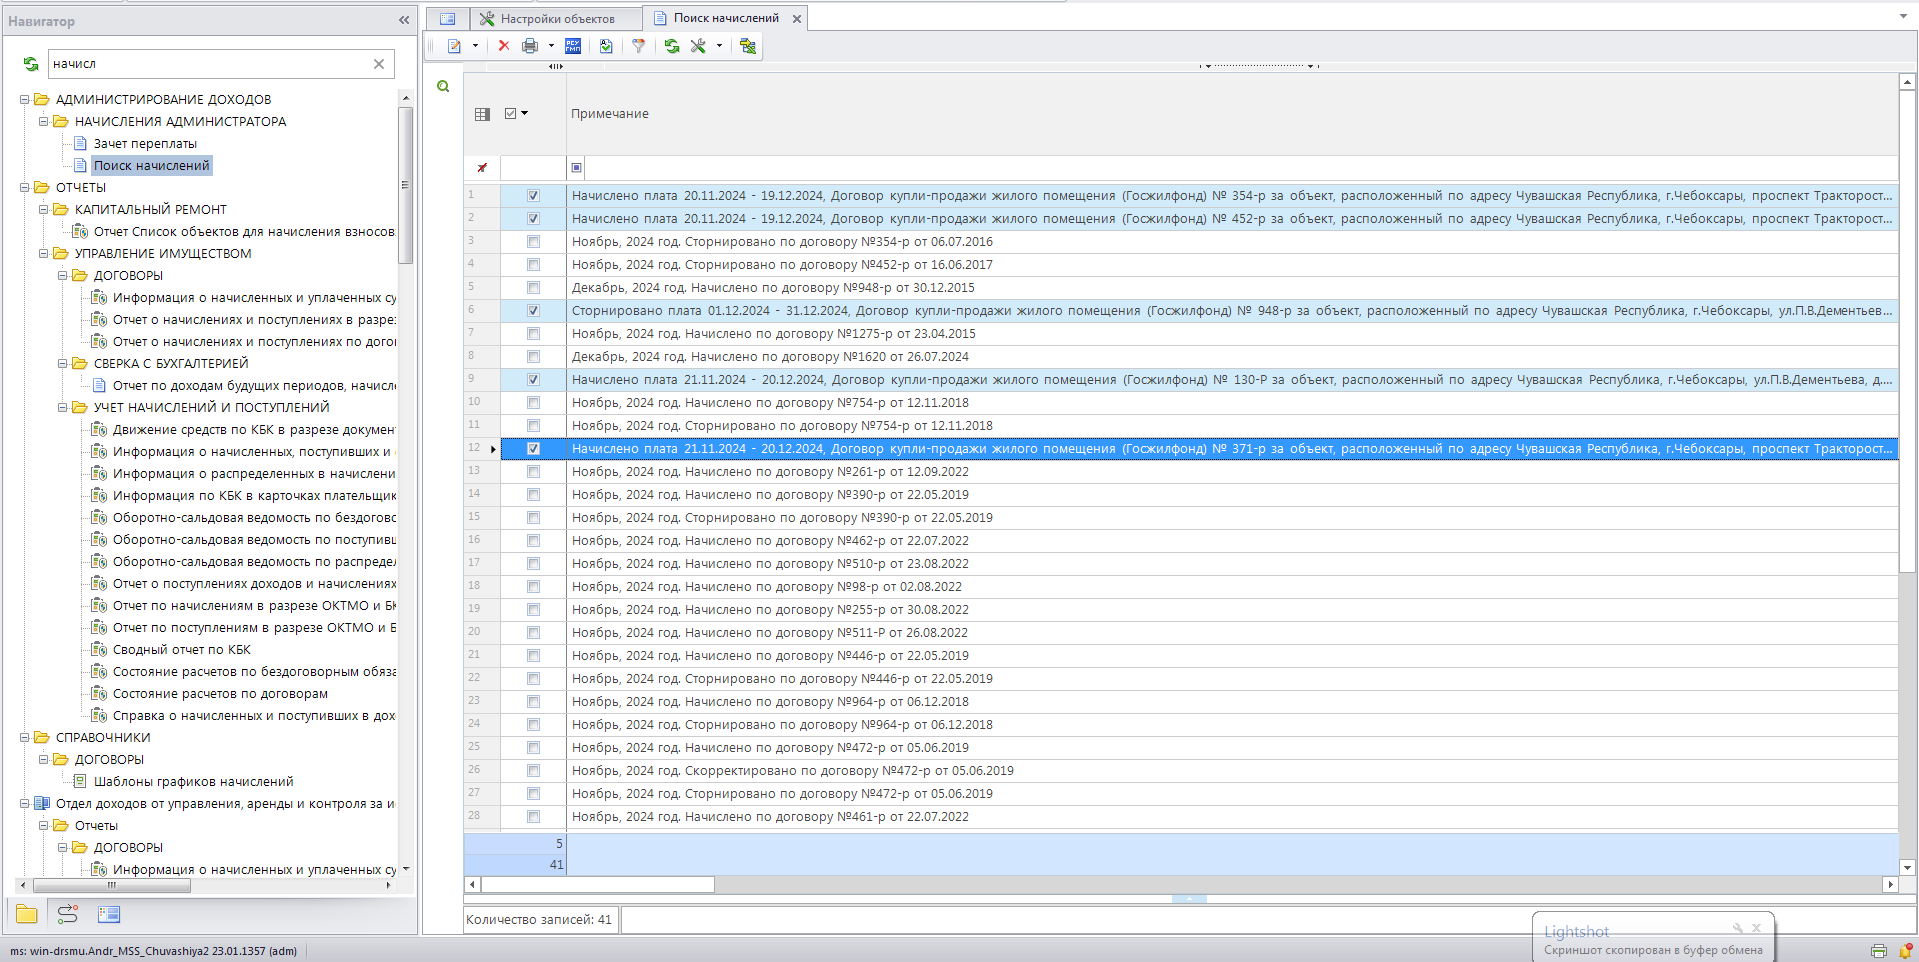The image size is (1919, 962).
Task: Clear the navigator search text with X
Action: [379, 64]
